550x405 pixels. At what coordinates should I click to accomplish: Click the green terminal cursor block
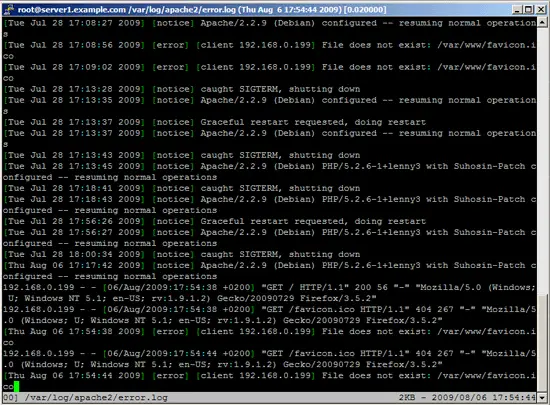pos(16,386)
